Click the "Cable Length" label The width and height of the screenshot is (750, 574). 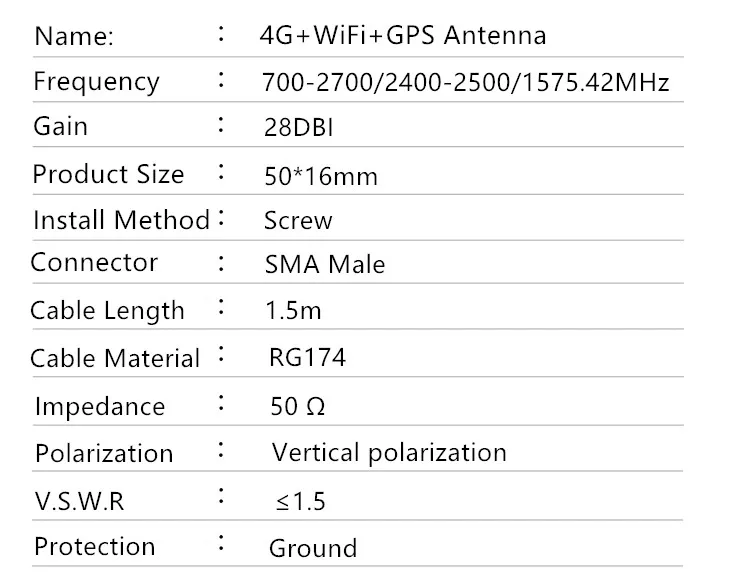[107, 310]
